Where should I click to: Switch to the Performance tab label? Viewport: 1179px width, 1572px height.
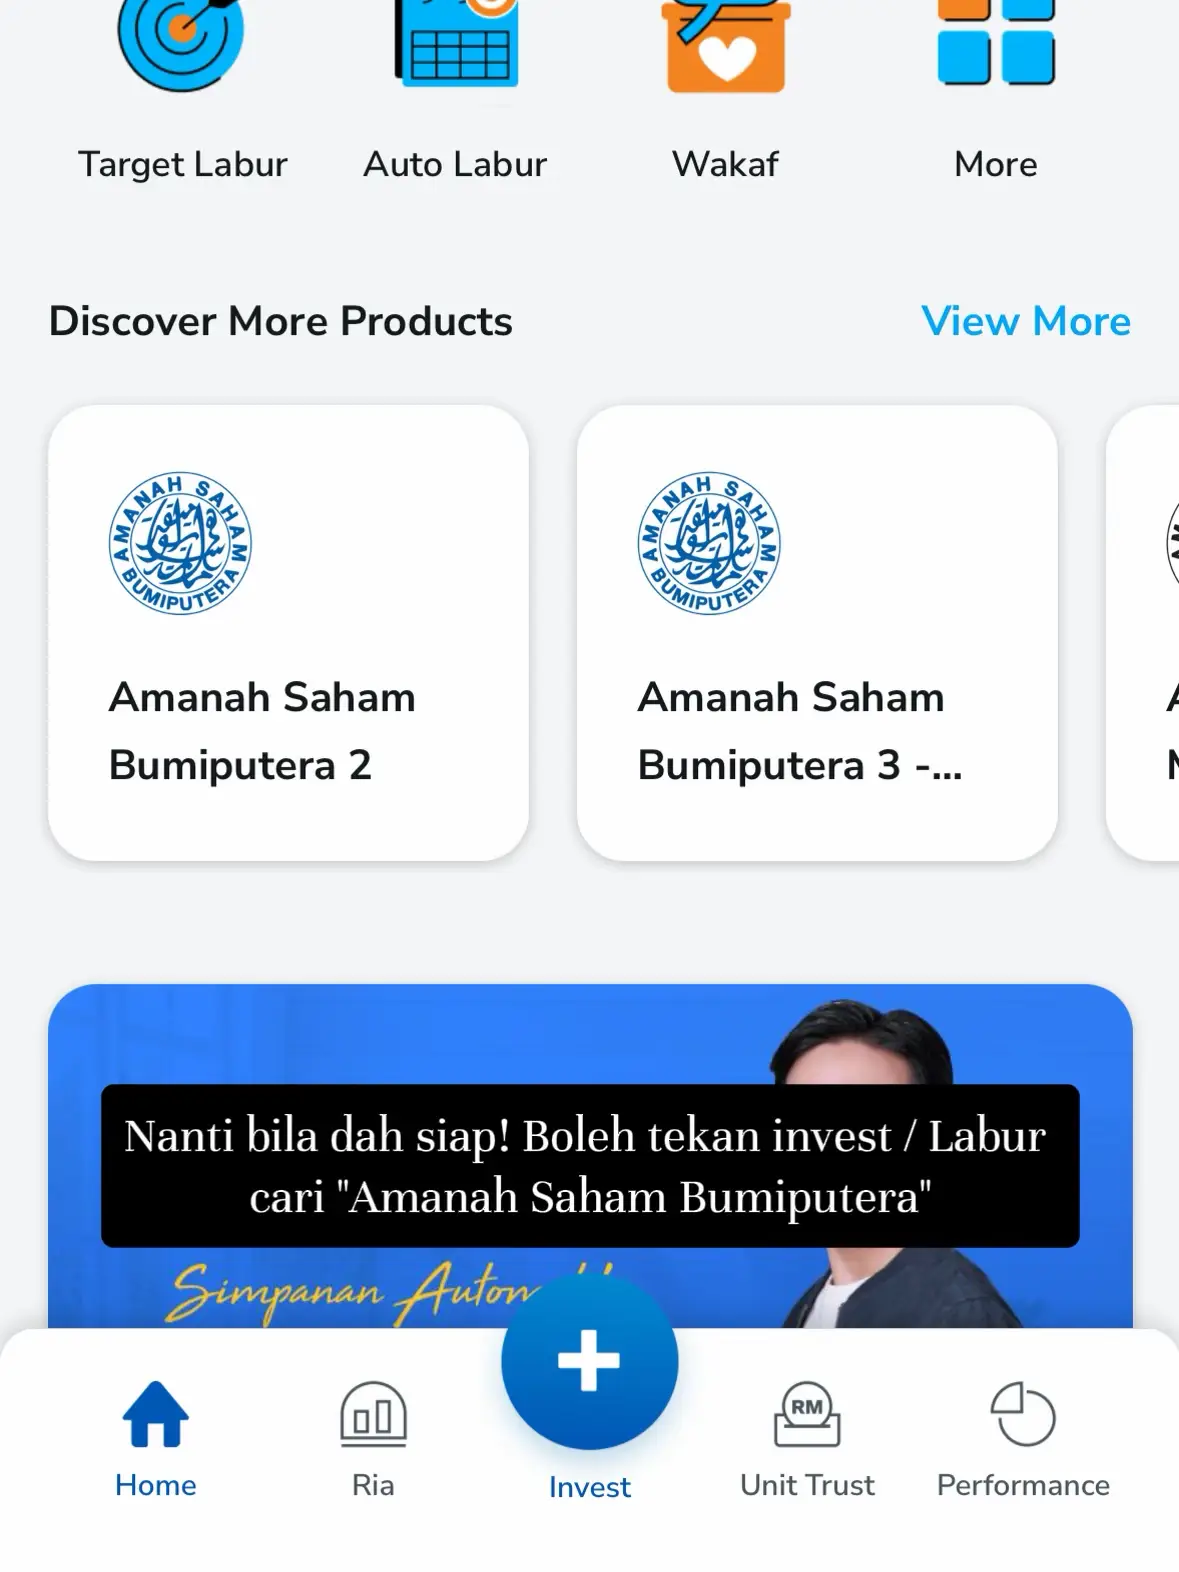point(1023,1485)
